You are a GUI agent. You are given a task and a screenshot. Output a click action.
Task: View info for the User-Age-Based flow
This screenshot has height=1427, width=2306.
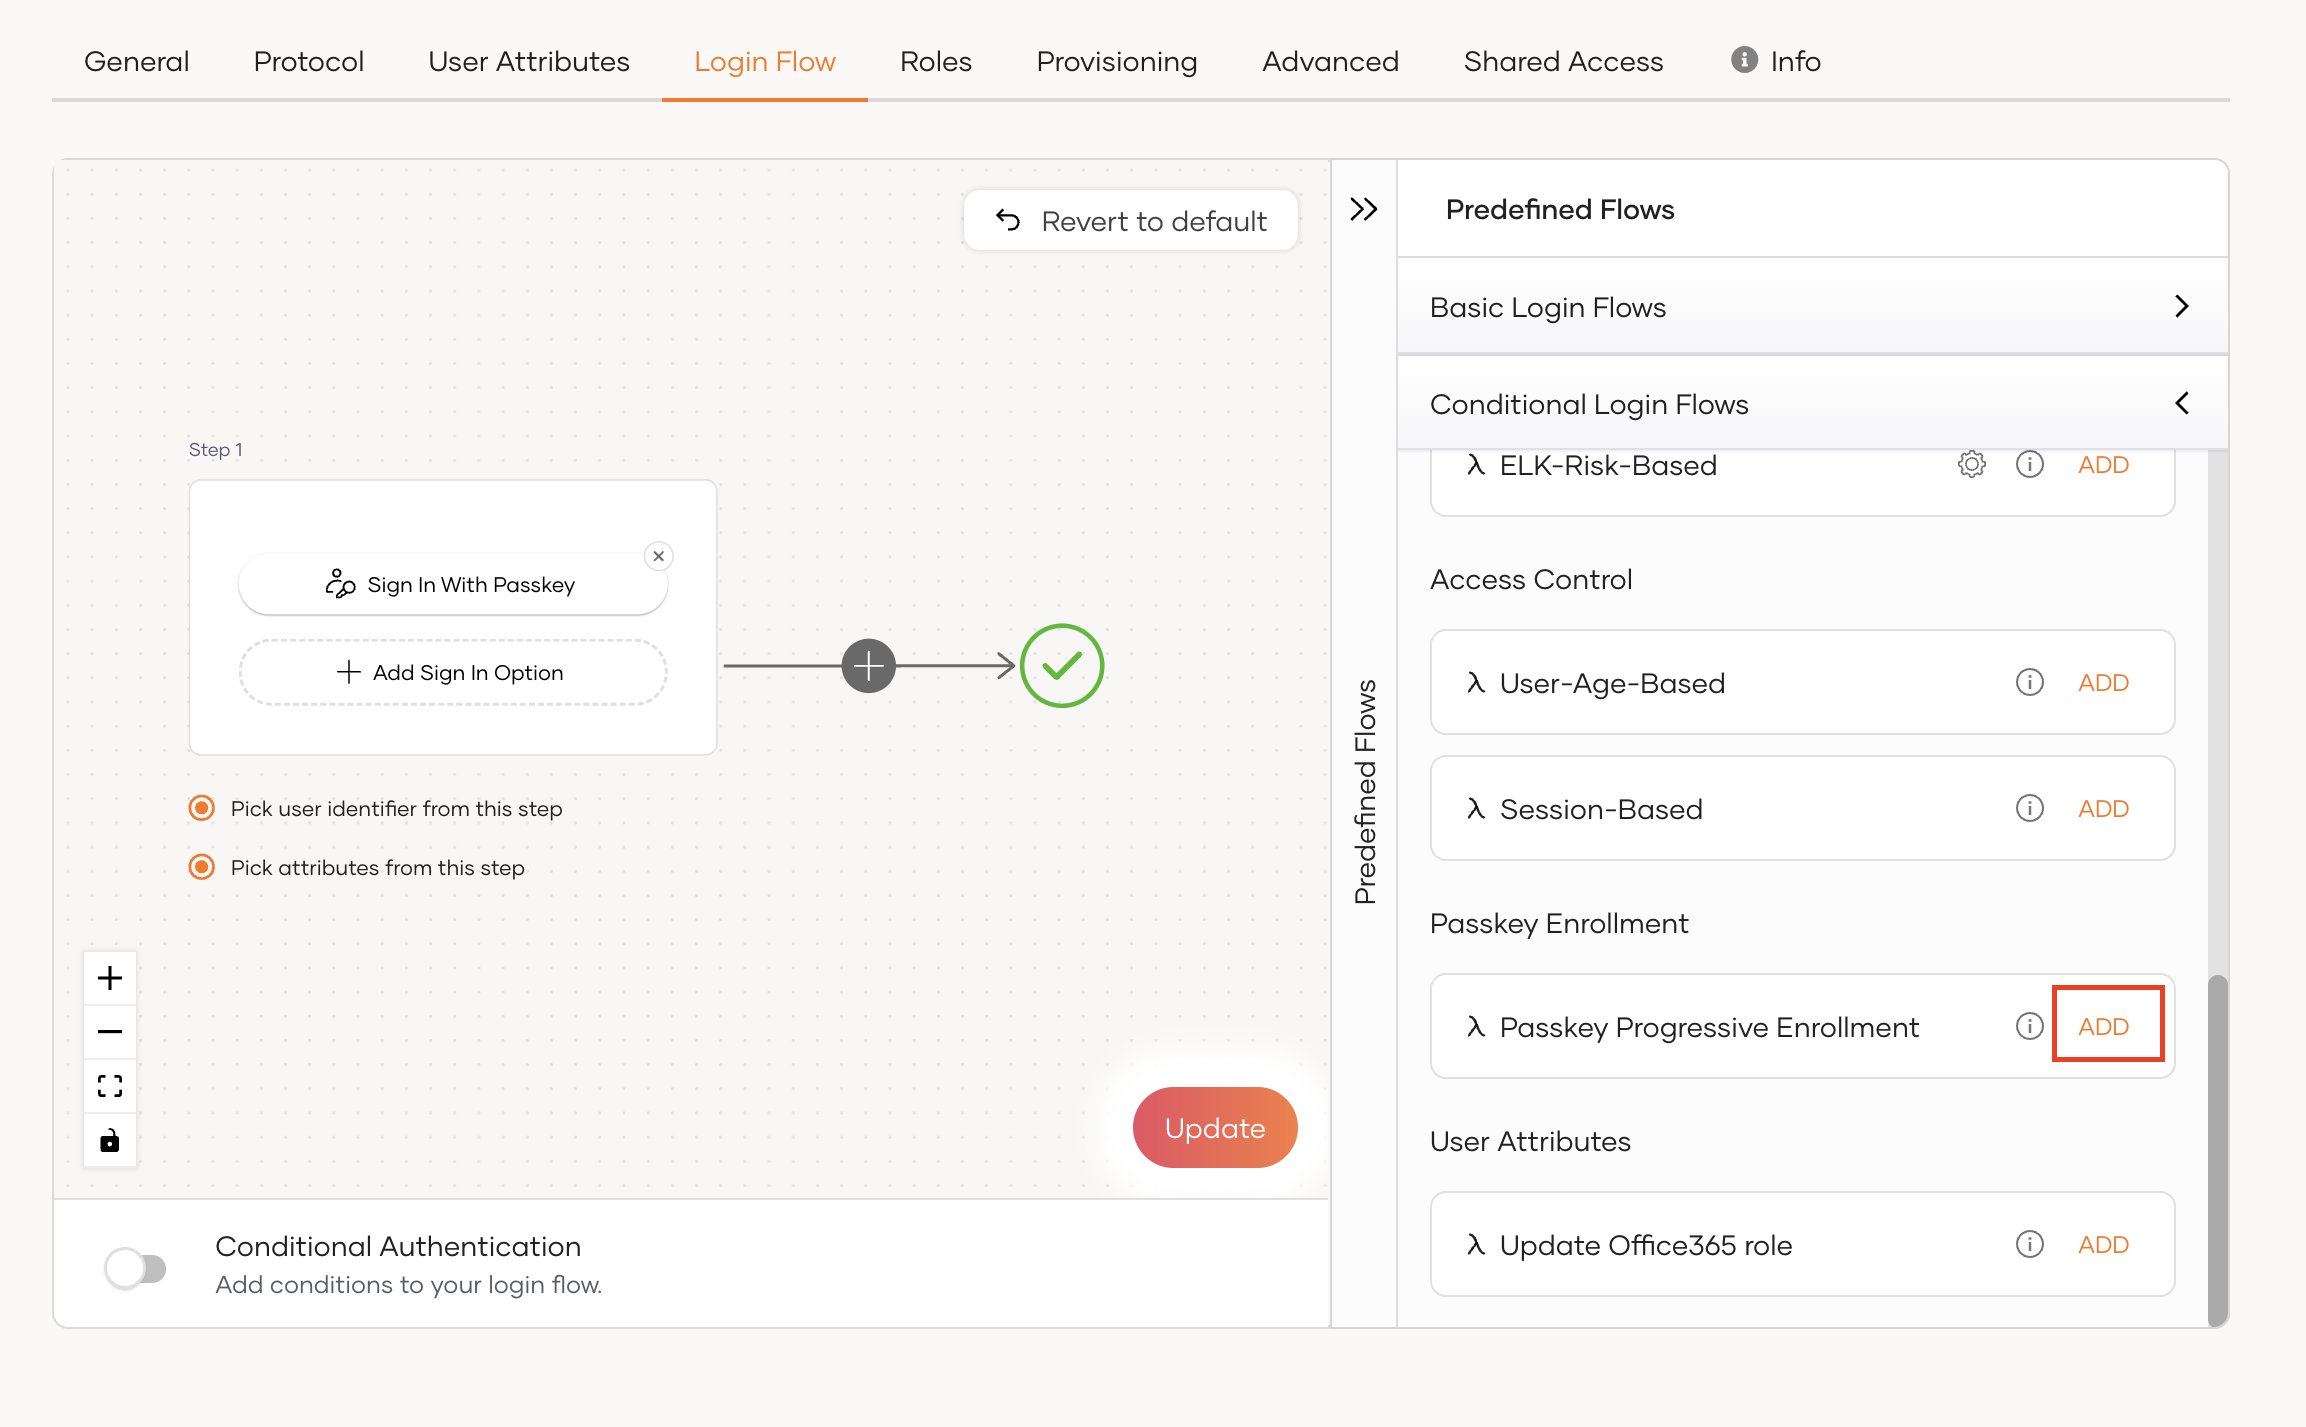point(2030,682)
